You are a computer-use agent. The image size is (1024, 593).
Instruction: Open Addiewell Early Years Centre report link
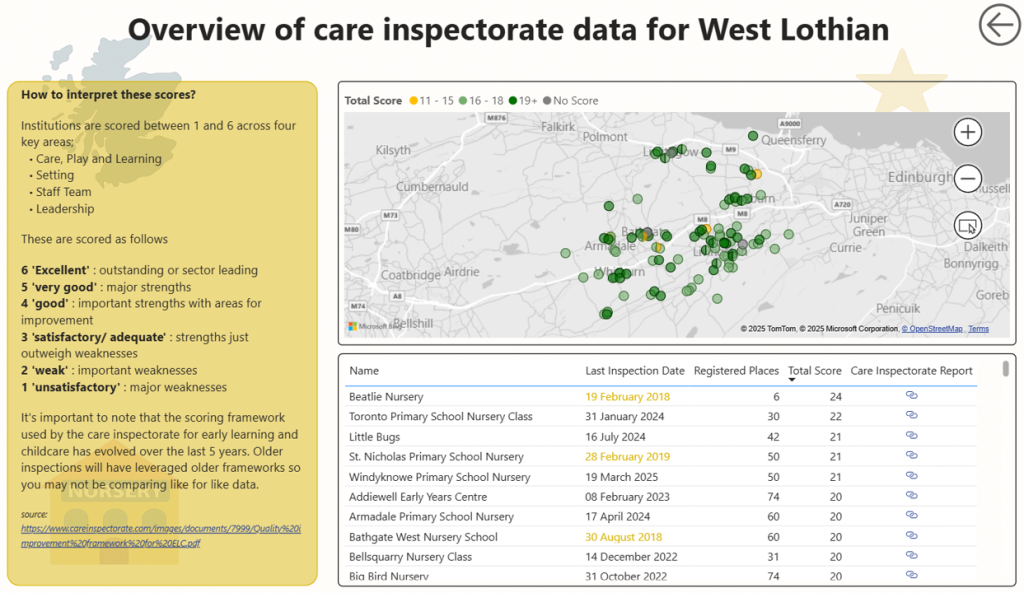[912, 495]
